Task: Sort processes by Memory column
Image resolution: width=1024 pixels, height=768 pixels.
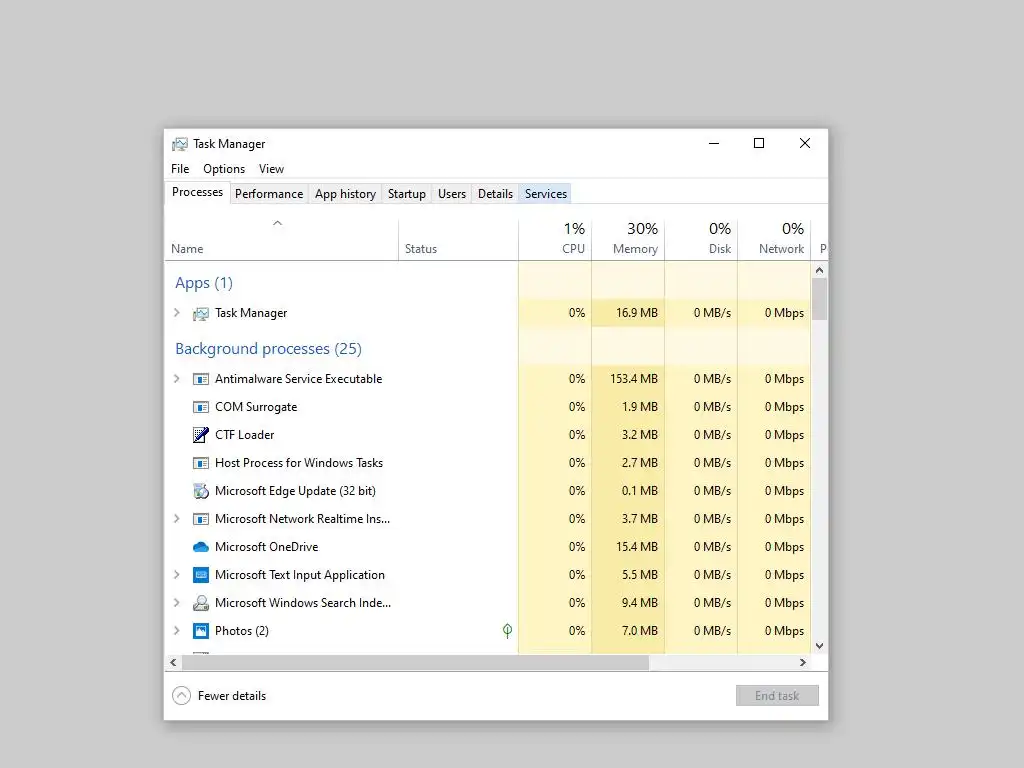Action: pos(628,240)
